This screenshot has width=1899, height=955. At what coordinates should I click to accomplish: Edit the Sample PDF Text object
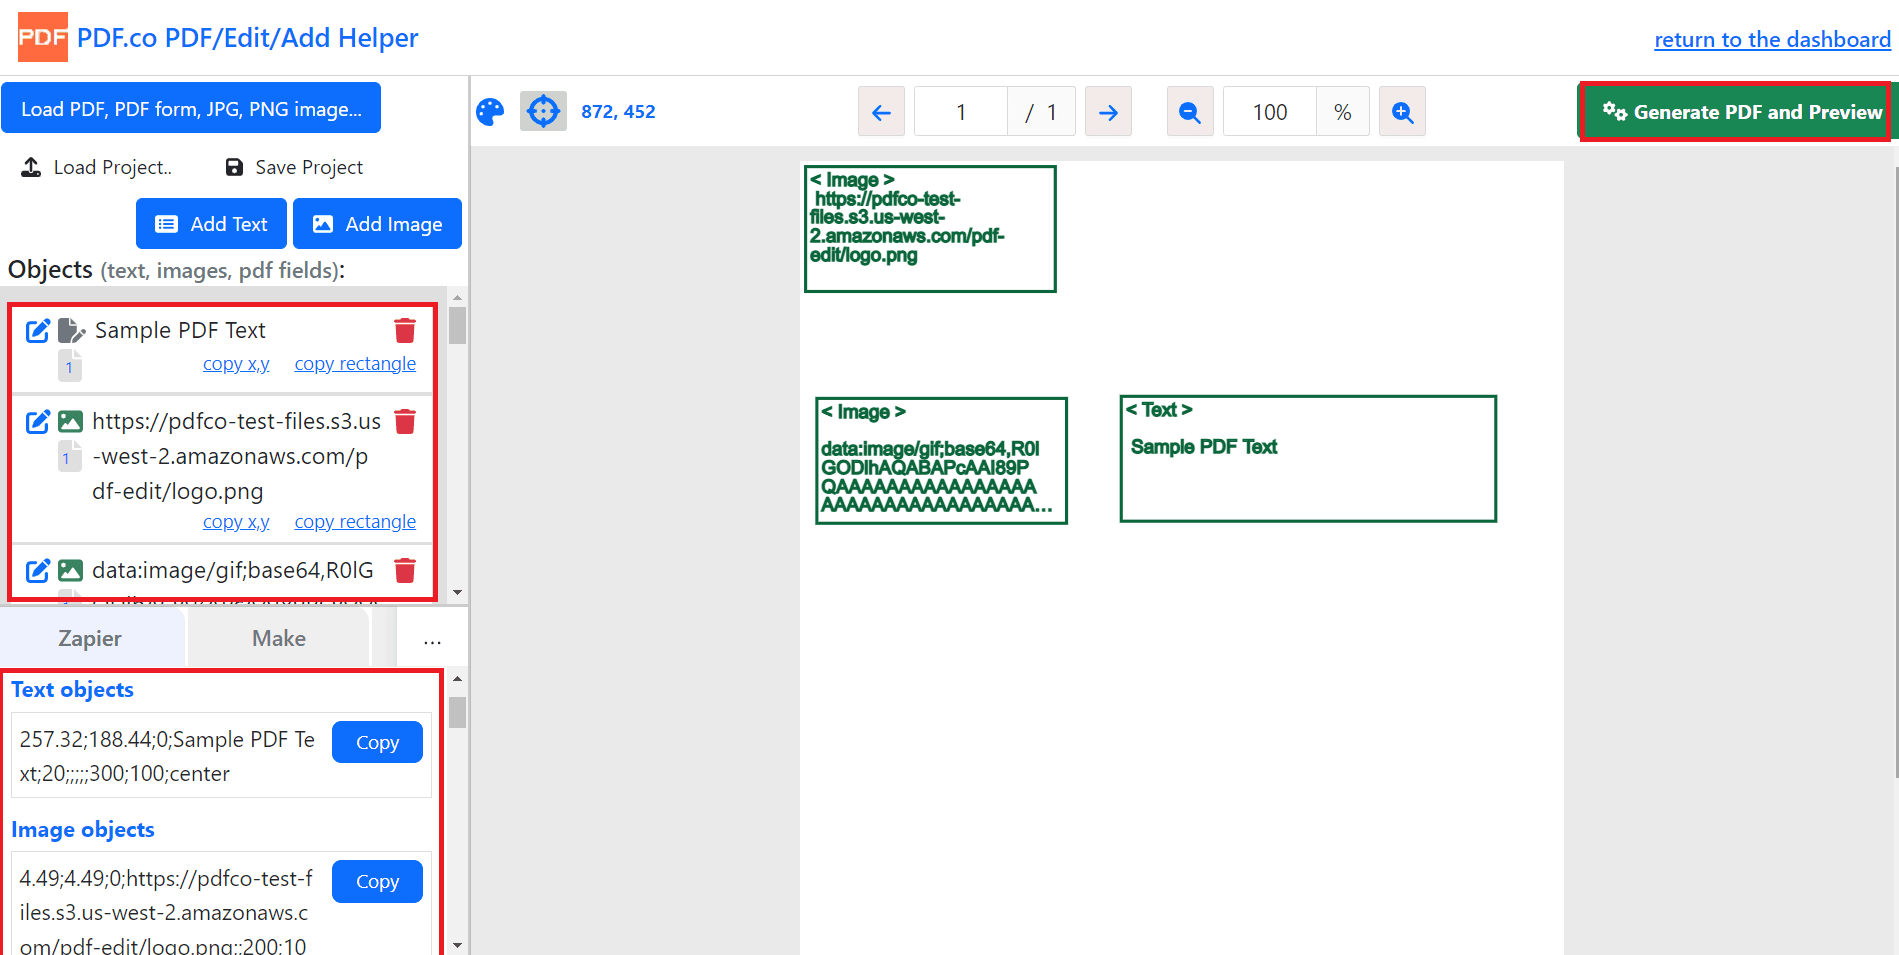click(x=37, y=331)
